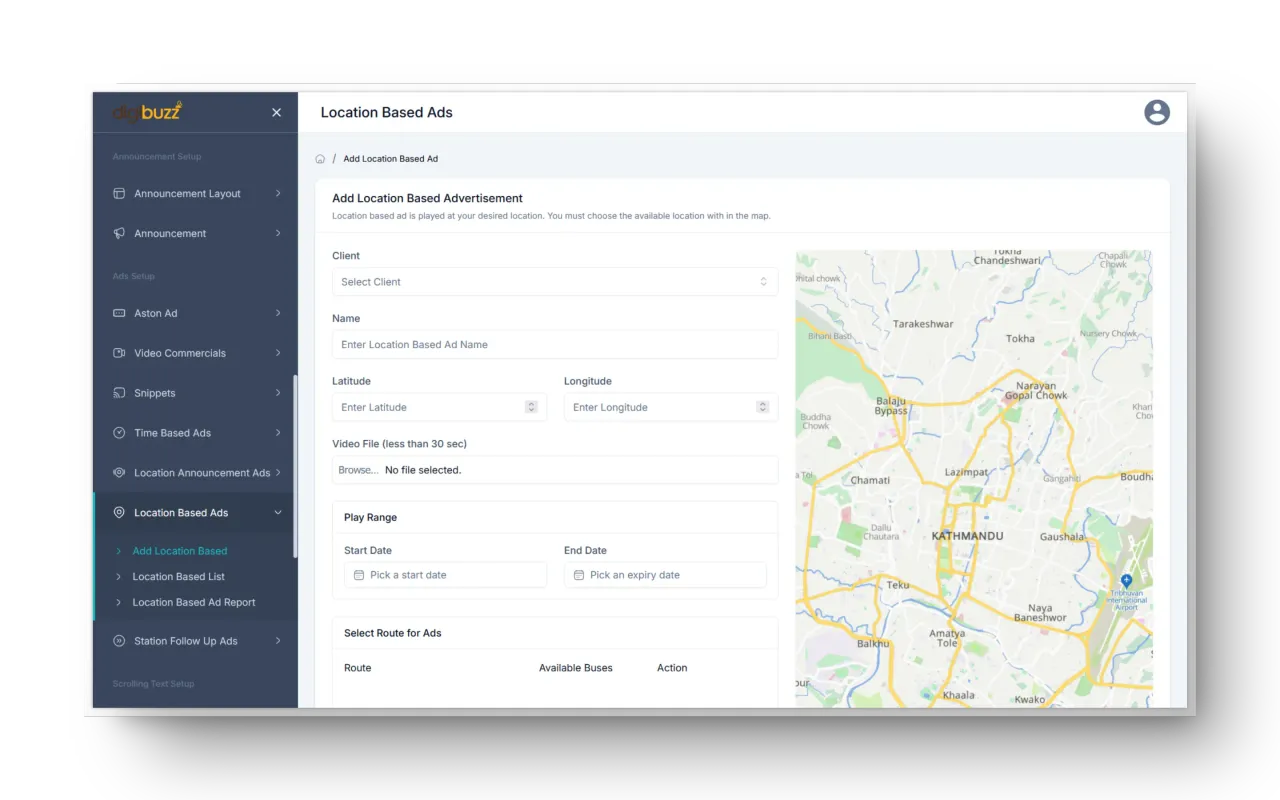Click the No file selected text

click(x=423, y=470)
